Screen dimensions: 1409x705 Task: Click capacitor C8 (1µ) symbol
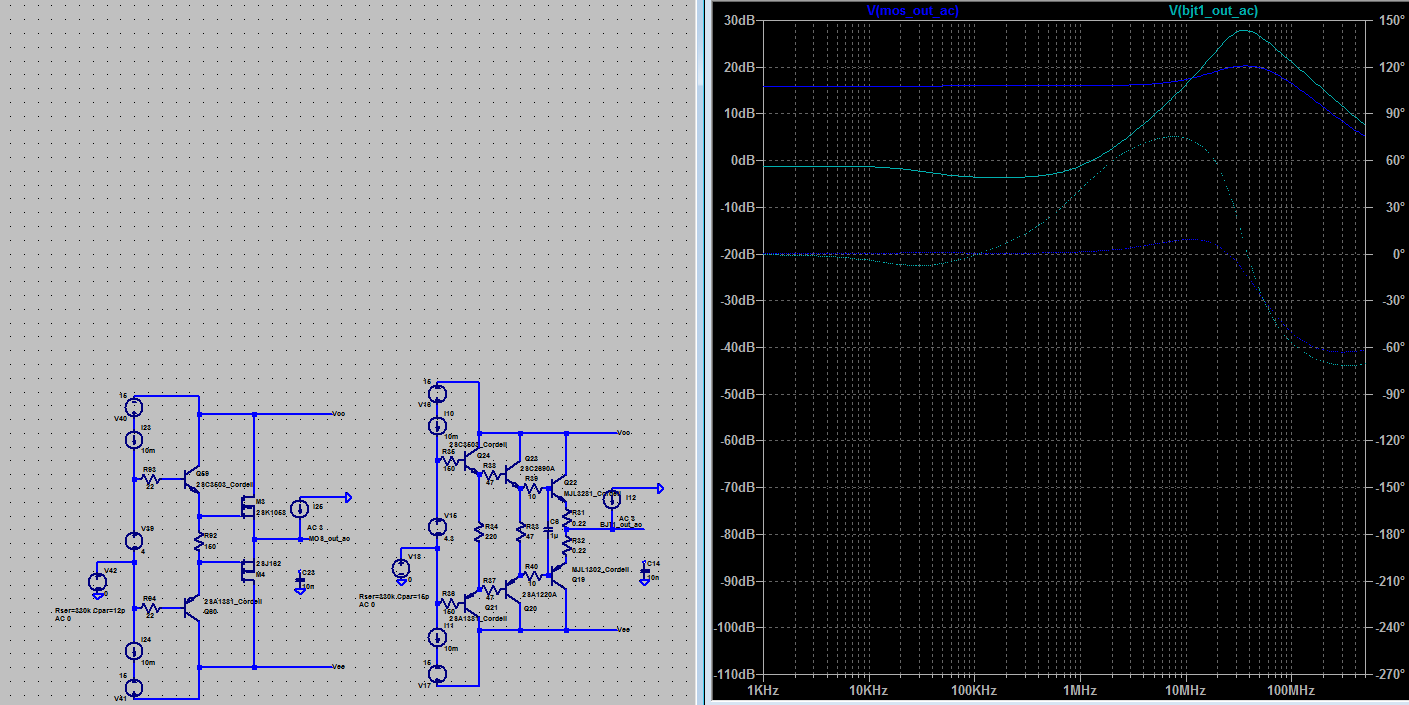tap(548, 529)
